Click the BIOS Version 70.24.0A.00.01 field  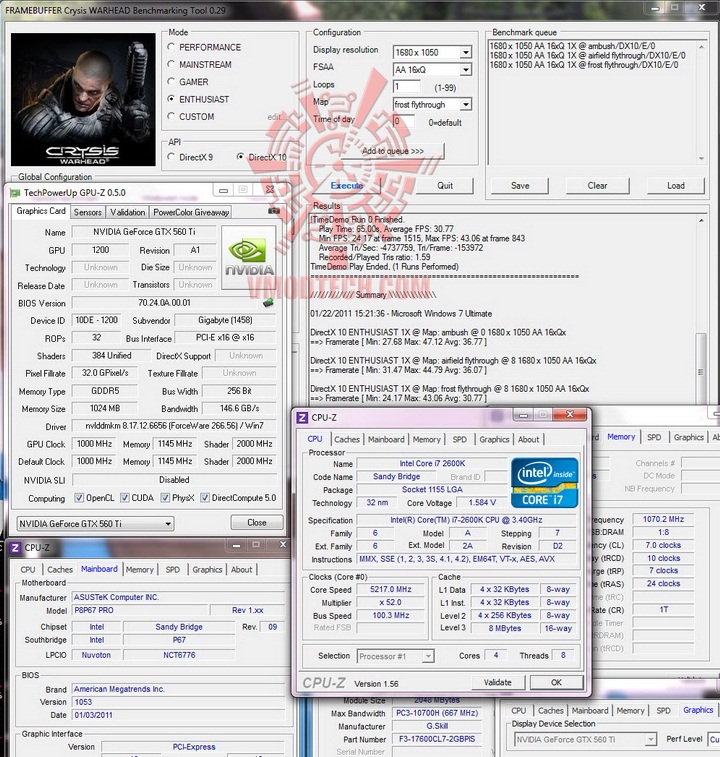click(164, 303)
